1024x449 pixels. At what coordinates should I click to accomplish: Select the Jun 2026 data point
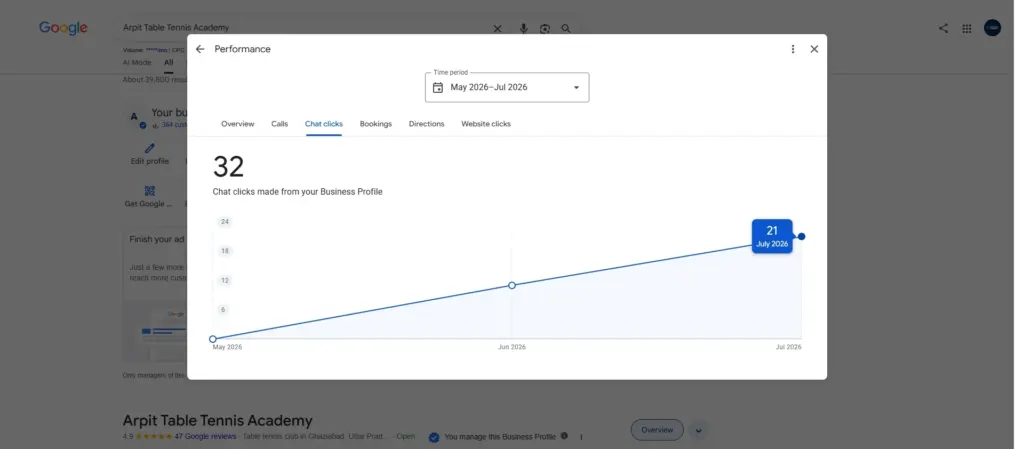coord(512,285)
